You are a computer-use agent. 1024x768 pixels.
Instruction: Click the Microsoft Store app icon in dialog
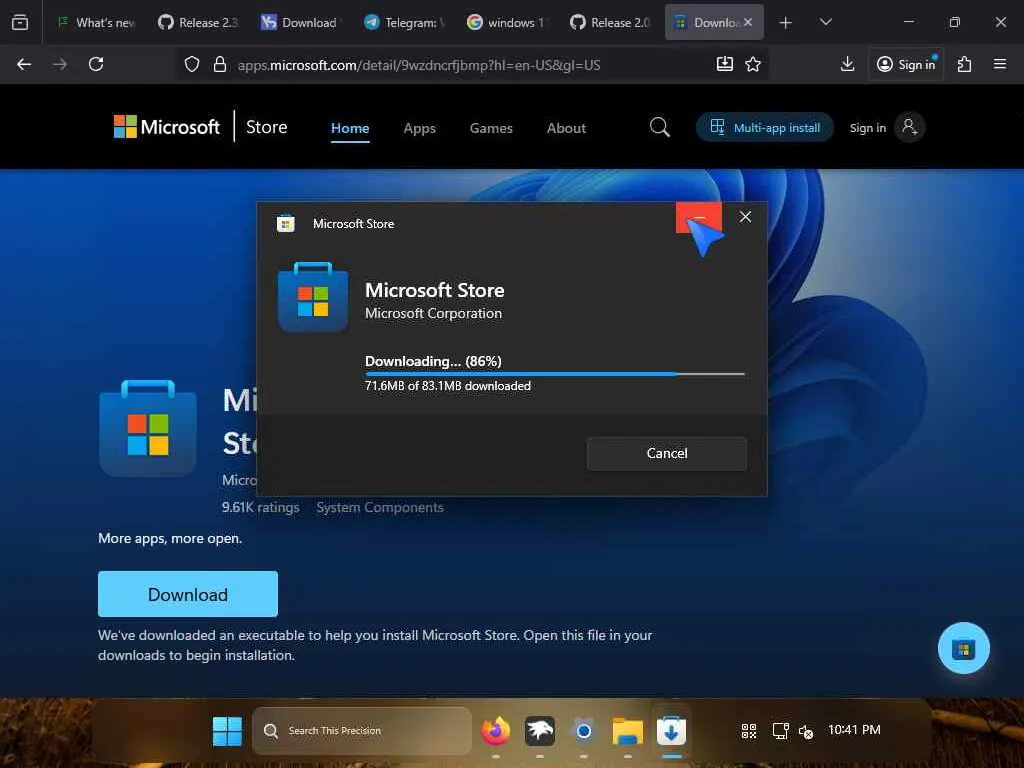[313, 298]
